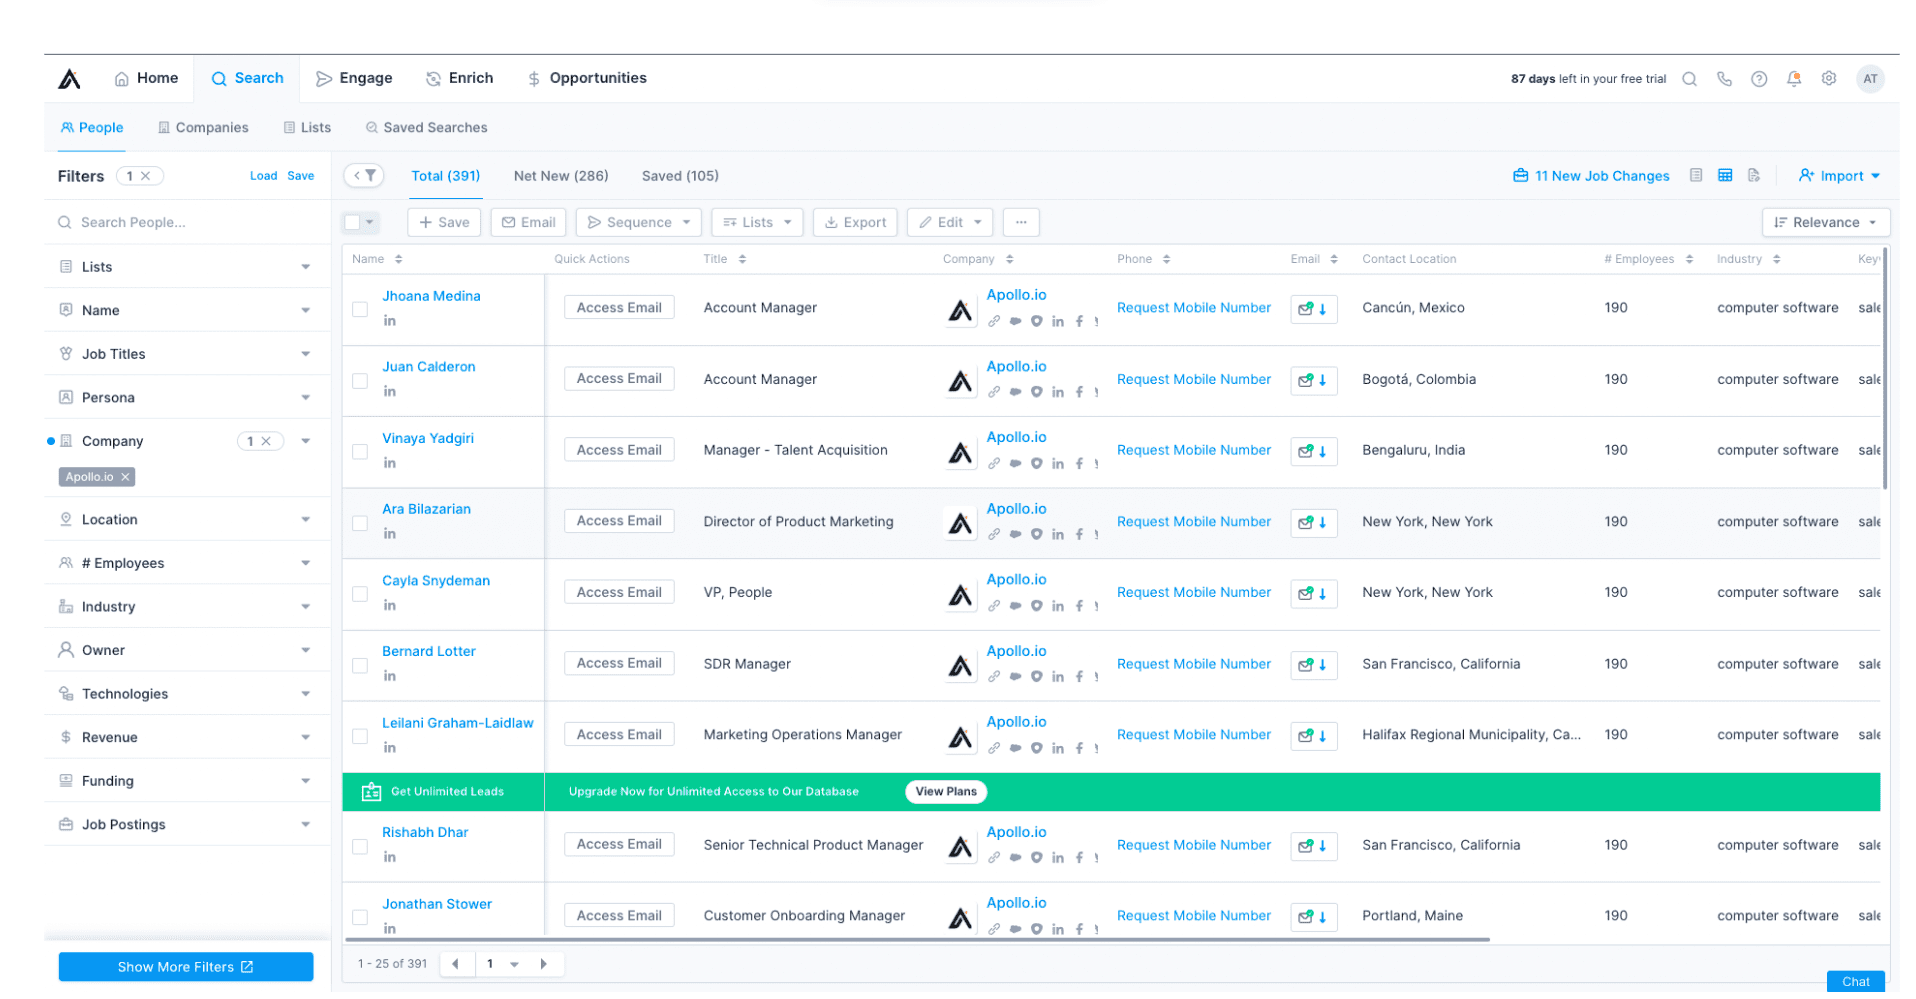Clear all filters with the 1 x badge
This screenshot has width=1916, height=999.
tap(140, 176)
